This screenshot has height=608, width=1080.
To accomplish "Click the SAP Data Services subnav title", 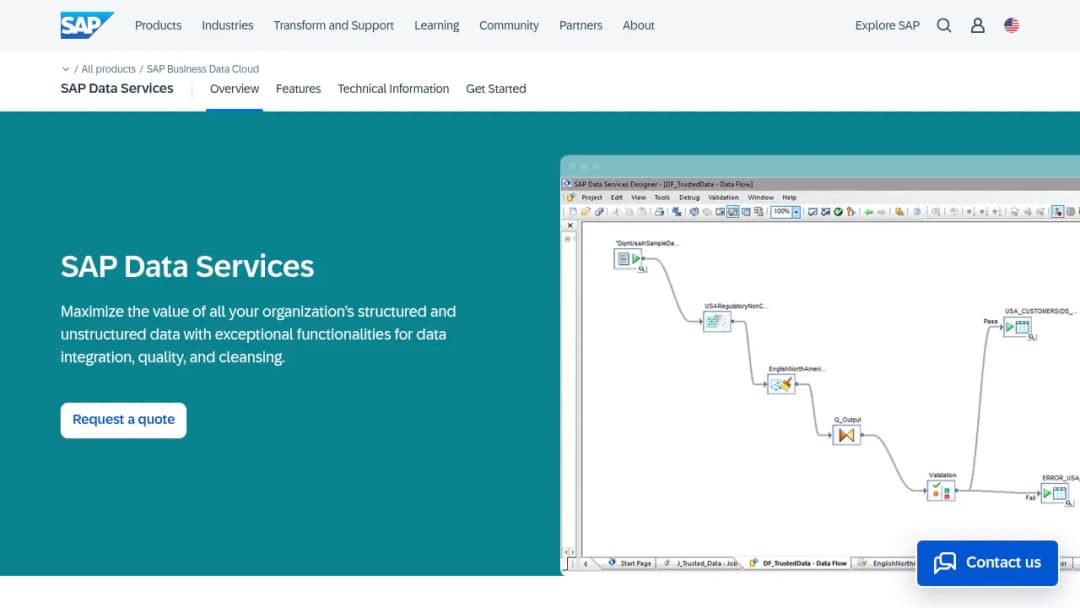I will coord(117,89).
